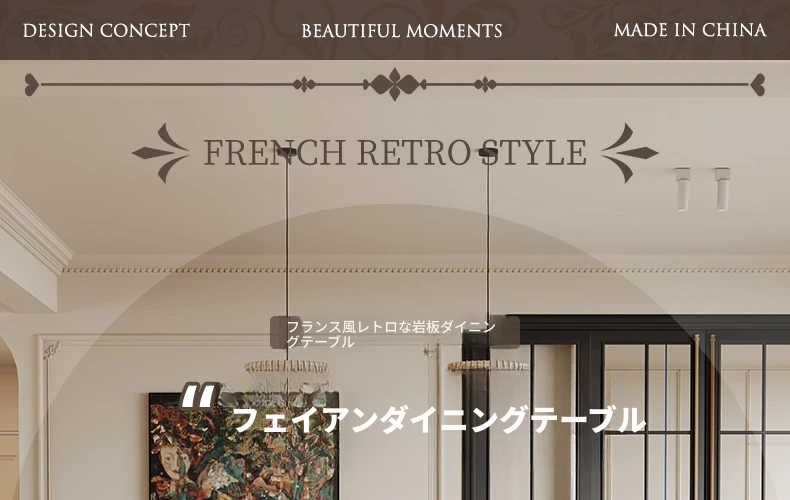The height and width of the screenshot is (500, 790).
Task: Click the flourish left of FRENCH RETRO STYLE
Action: [161, 153]
